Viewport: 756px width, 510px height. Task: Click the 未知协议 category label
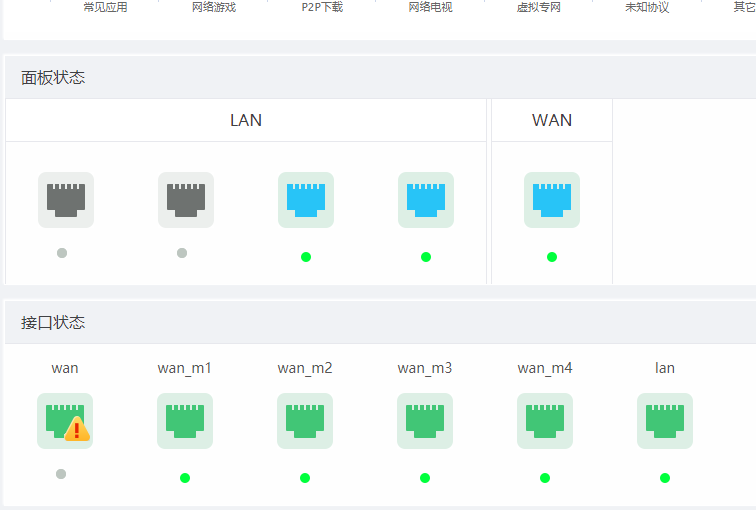[647, 8]
